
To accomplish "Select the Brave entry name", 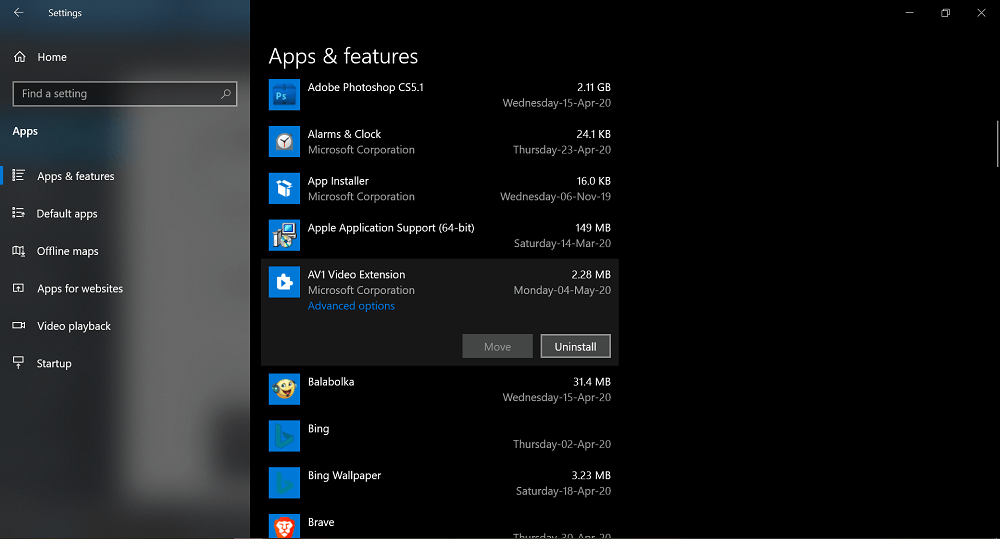I will (x=321, y=522).
